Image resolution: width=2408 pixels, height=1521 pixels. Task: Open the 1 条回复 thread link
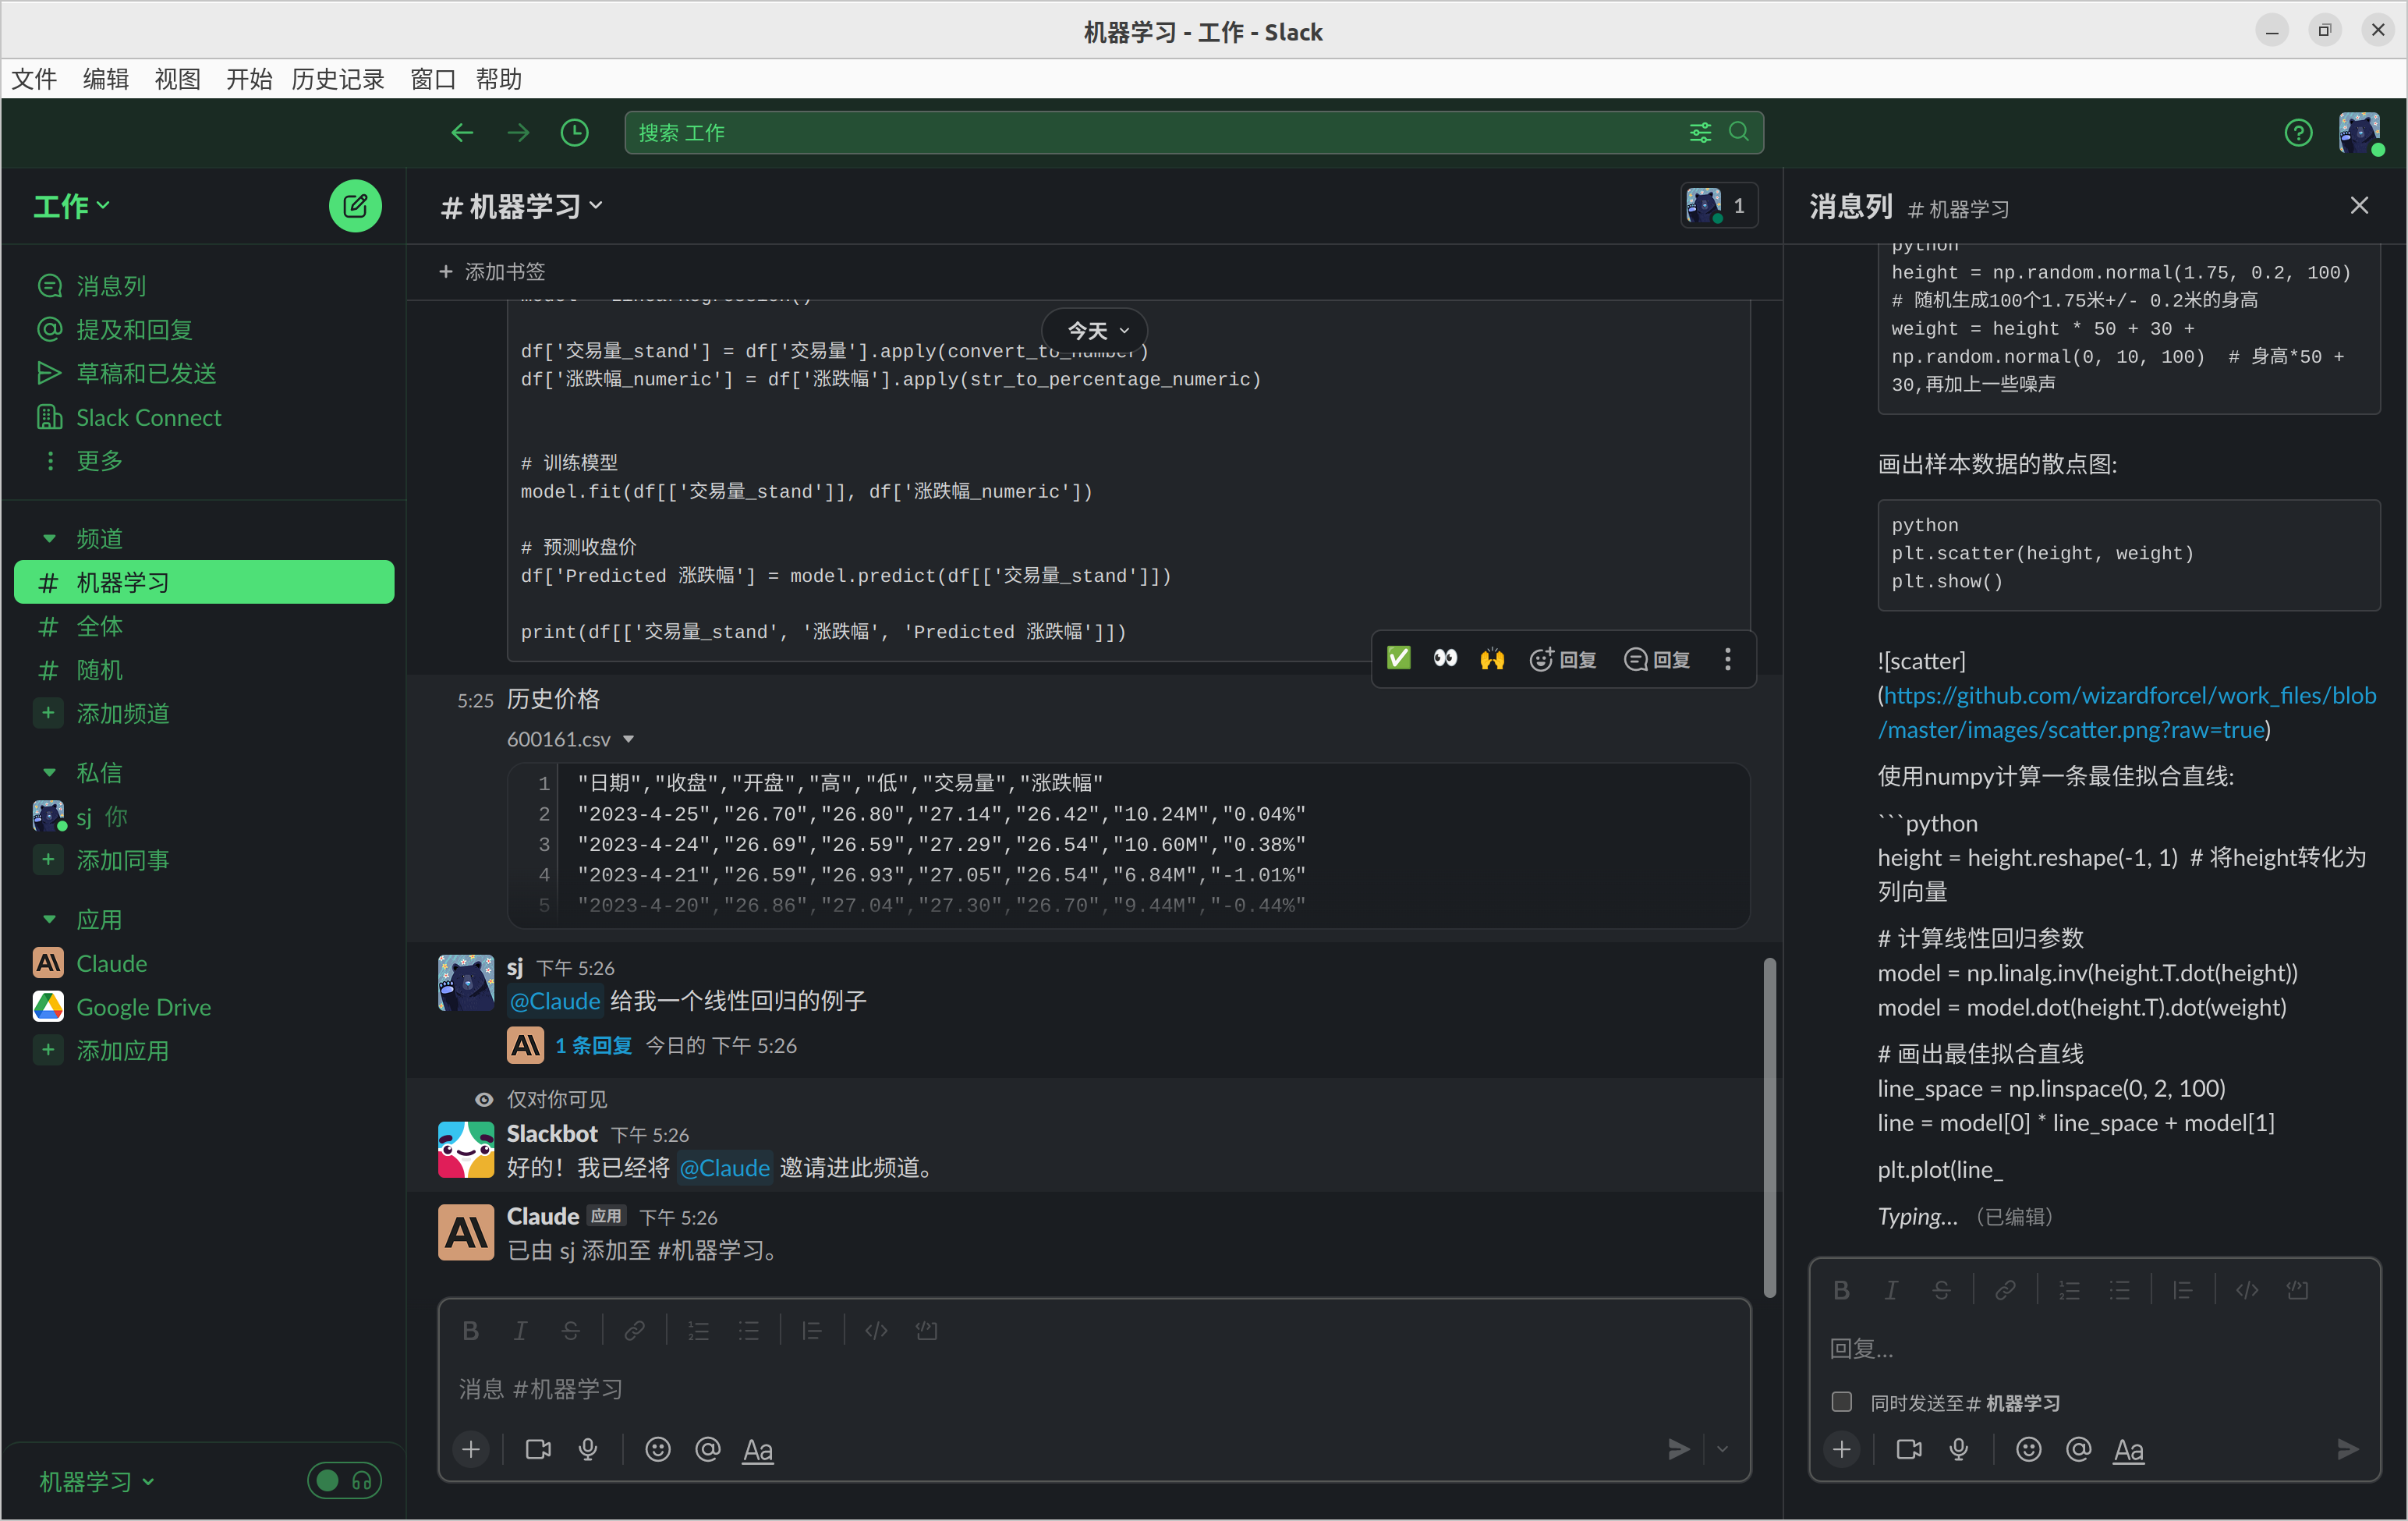tap(593, 1045)
